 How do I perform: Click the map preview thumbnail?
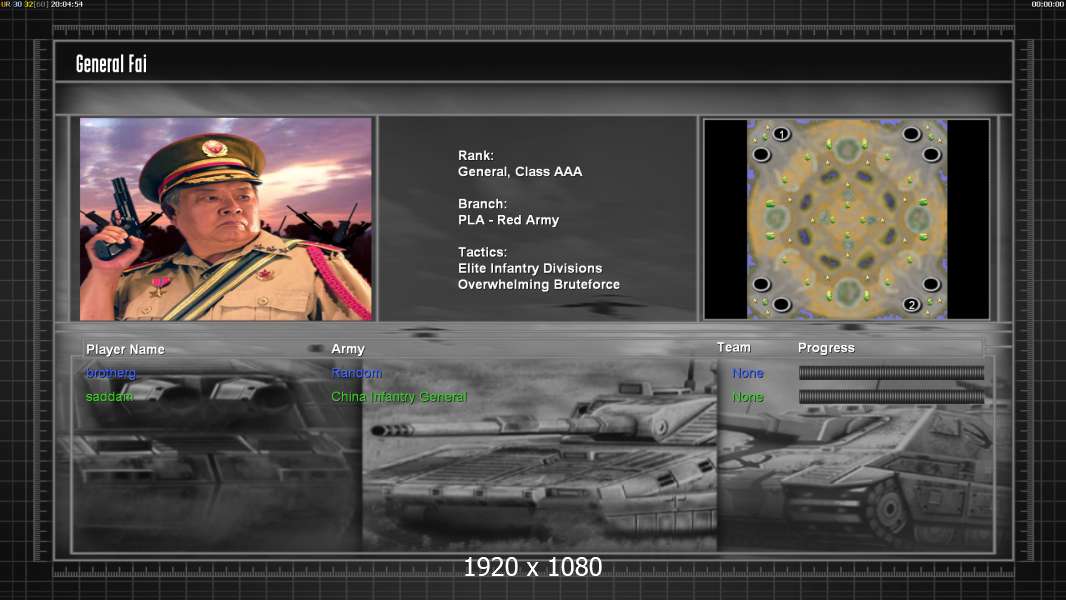coord(846,219)
